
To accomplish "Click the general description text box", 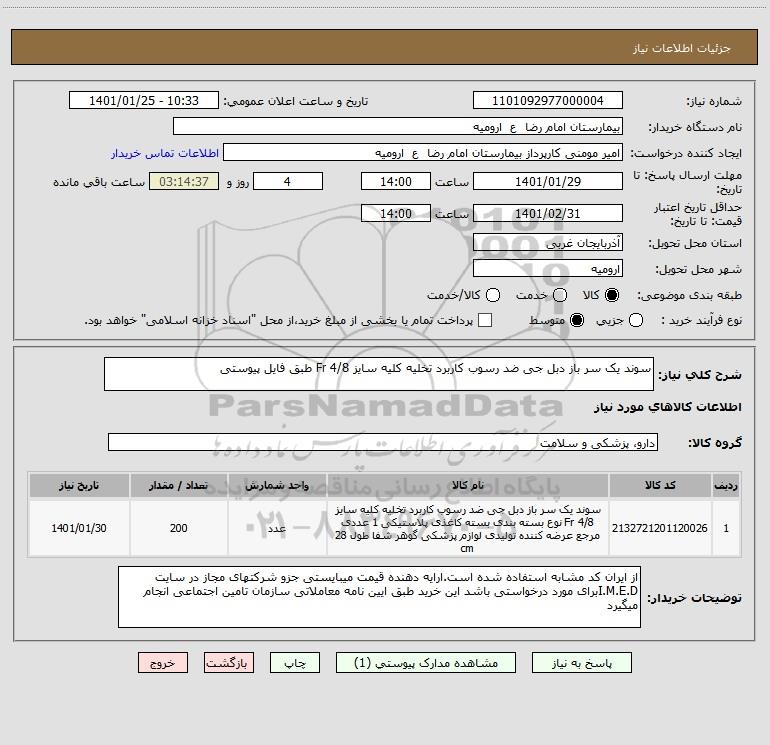I will [379, 374].
